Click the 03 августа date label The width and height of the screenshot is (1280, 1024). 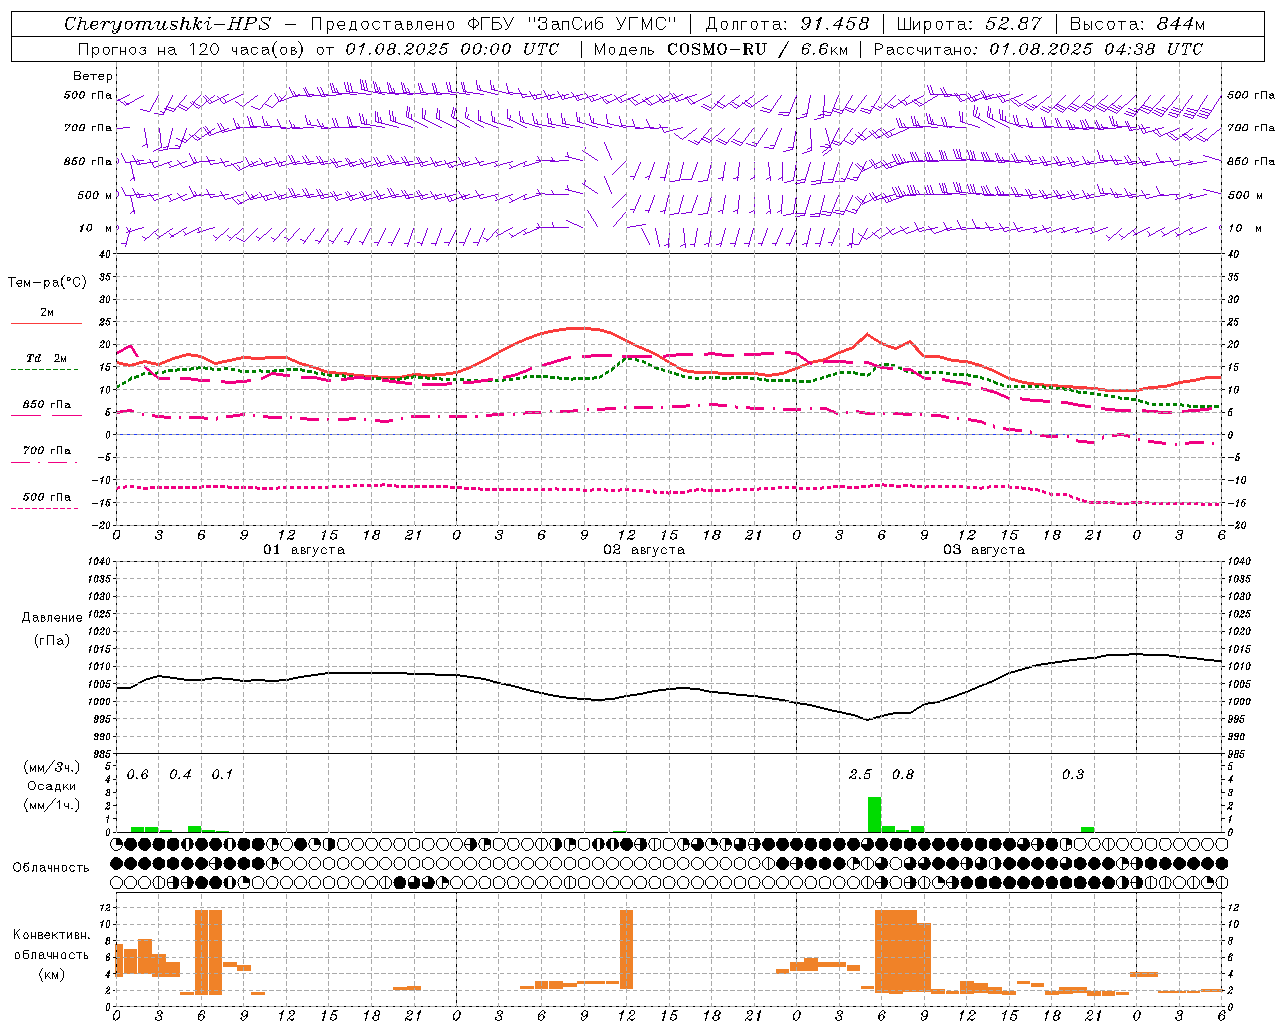(984, 550)
